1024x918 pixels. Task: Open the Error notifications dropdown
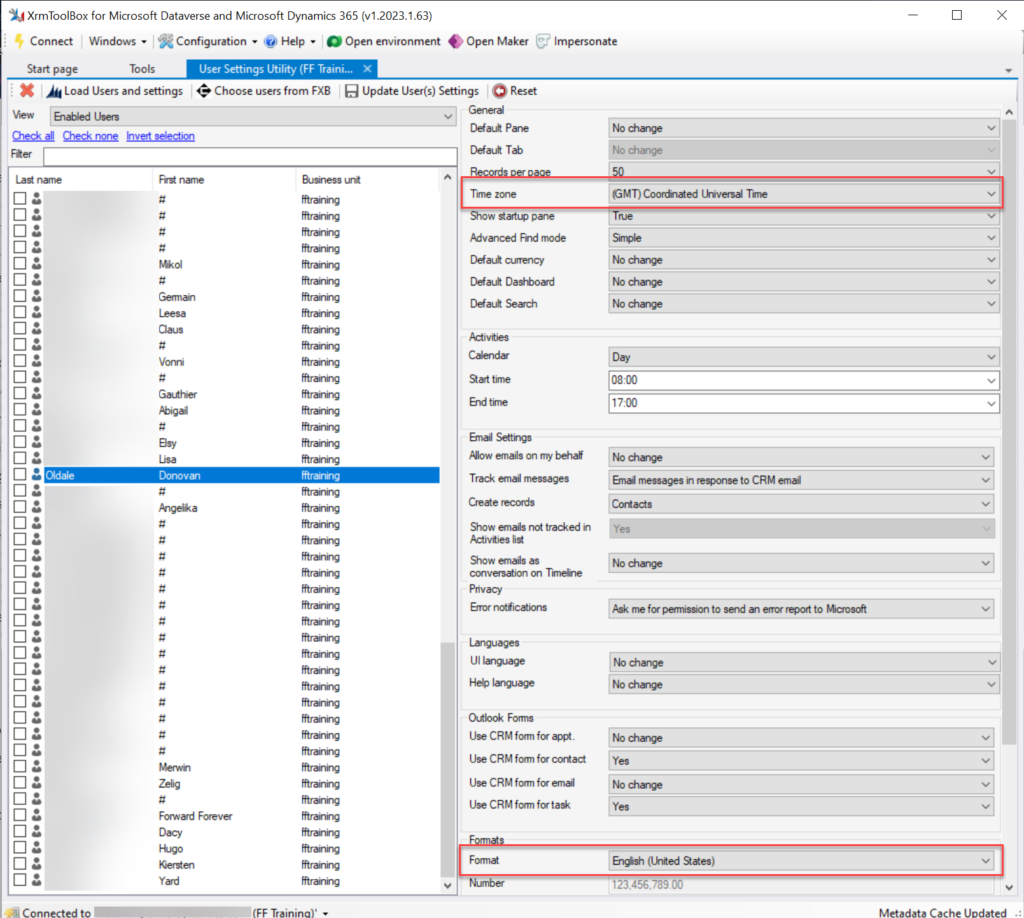pos(801,609)
